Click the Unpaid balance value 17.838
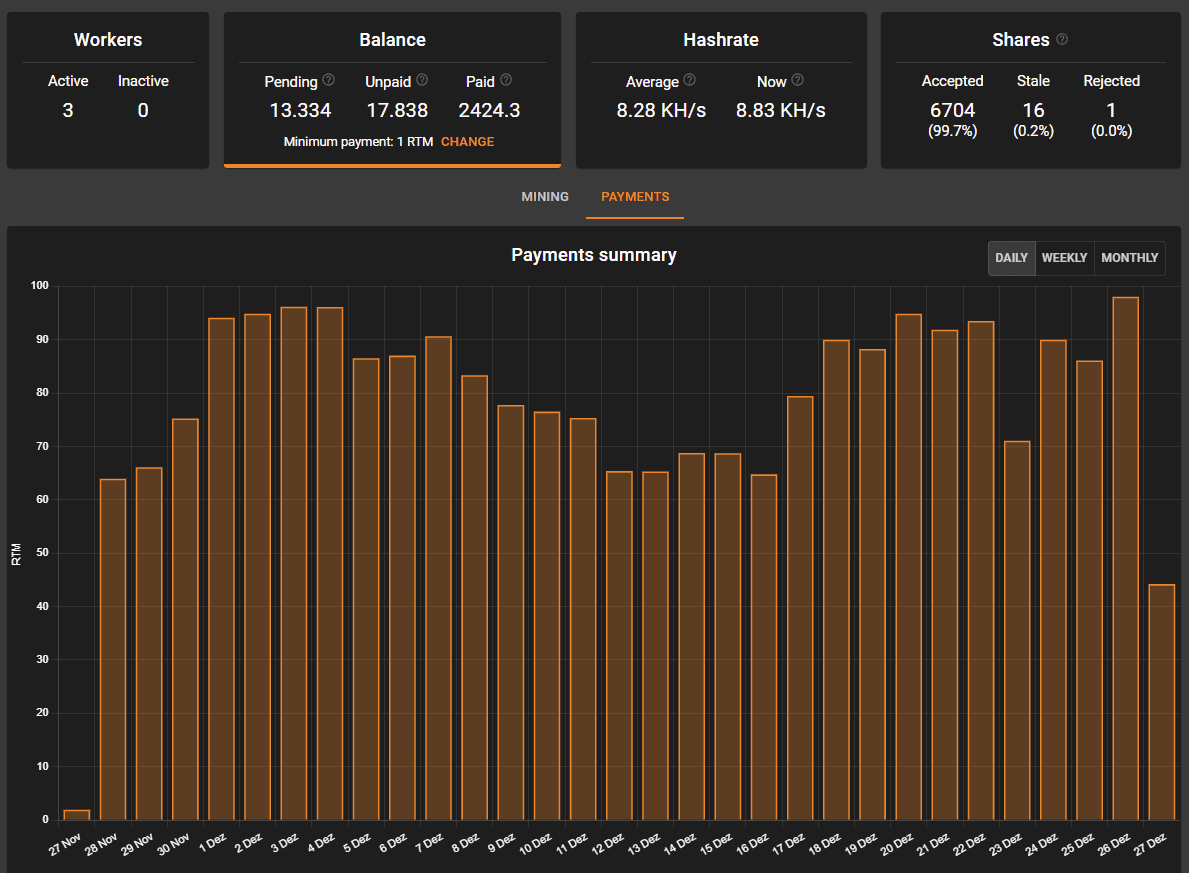 click(x=397, y=111)
